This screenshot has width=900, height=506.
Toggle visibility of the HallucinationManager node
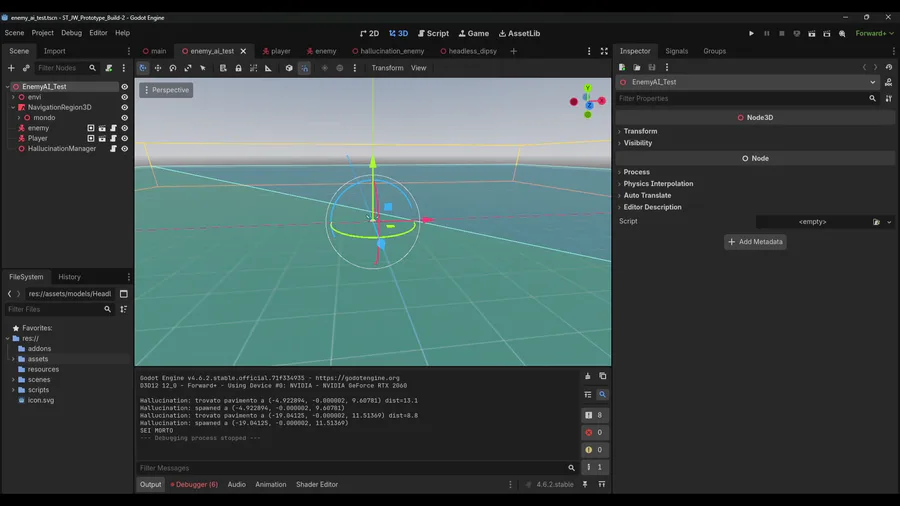tap(125, 149)
